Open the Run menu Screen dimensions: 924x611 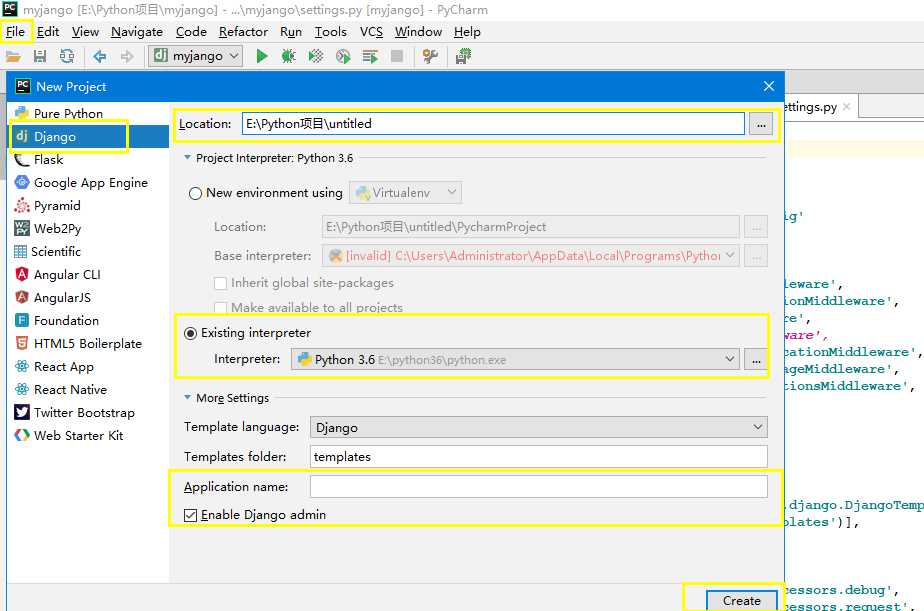[291, 32]
